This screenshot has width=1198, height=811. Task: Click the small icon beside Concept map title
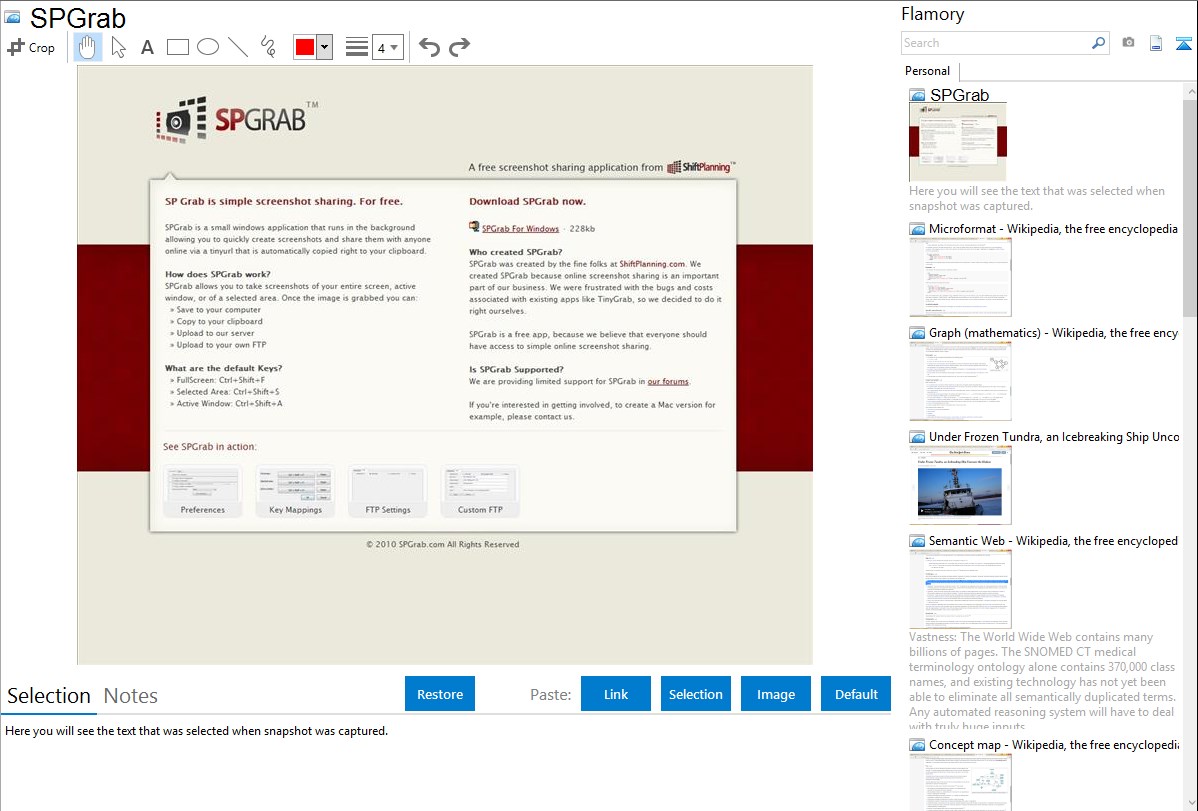pyautogui.click(x=917, y=745)
